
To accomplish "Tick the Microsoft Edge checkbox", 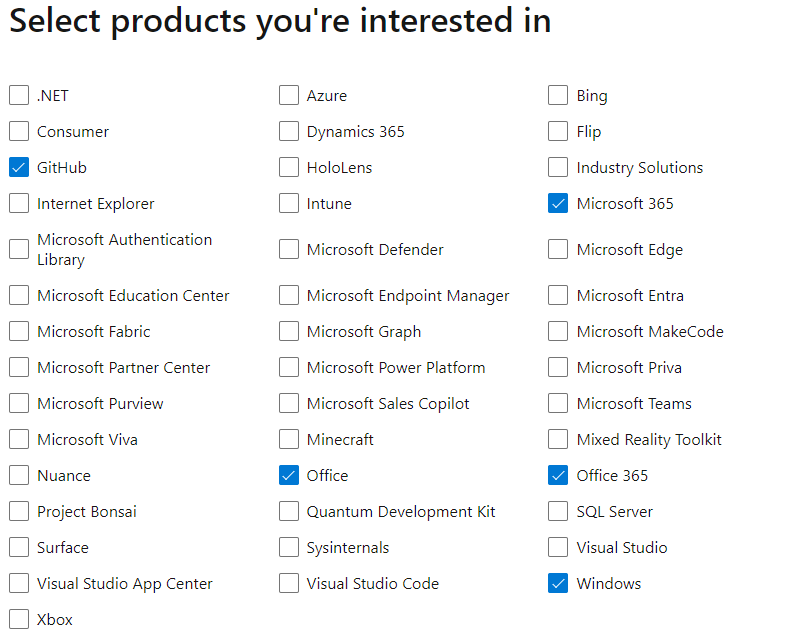I will coord(558,249).
